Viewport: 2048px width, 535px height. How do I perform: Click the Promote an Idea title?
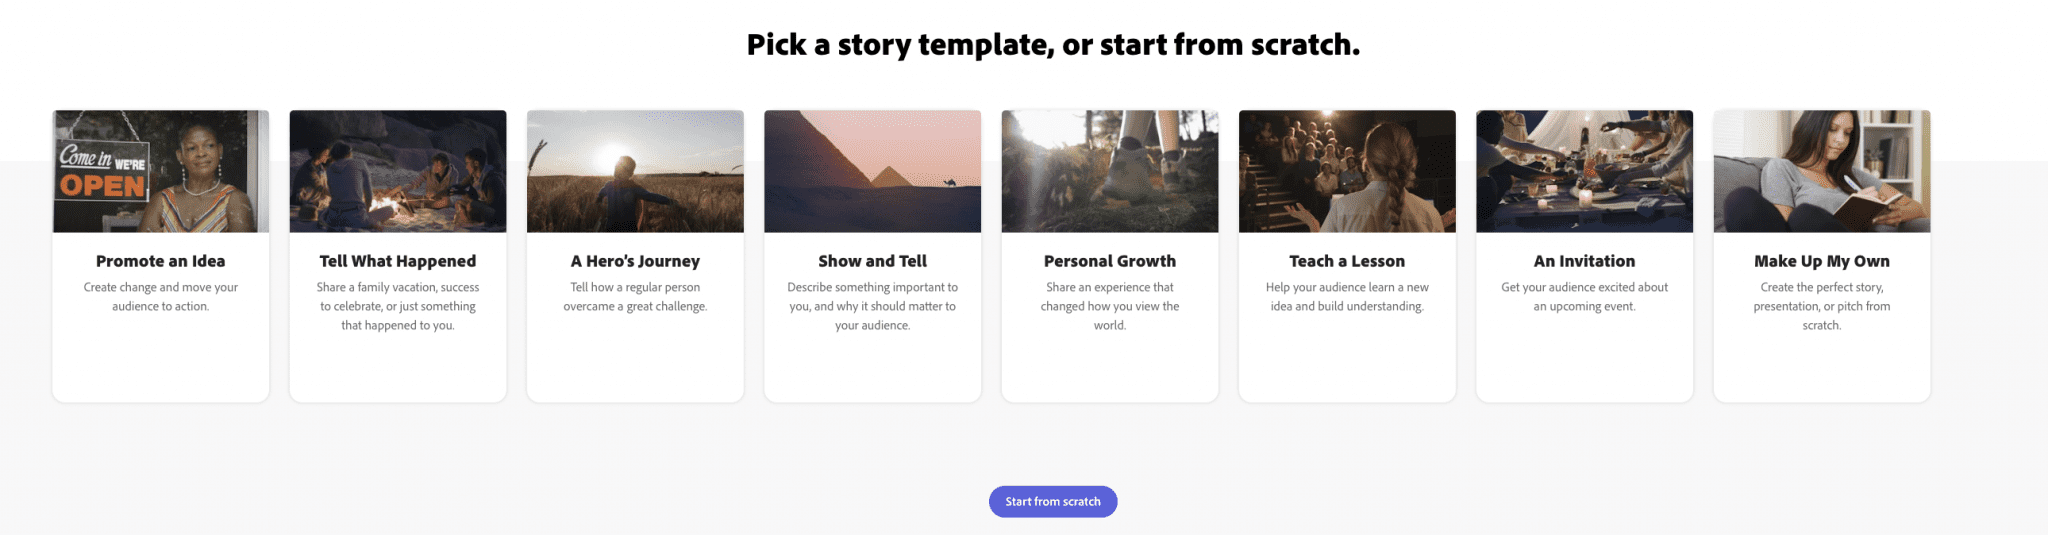click(161, 261)
